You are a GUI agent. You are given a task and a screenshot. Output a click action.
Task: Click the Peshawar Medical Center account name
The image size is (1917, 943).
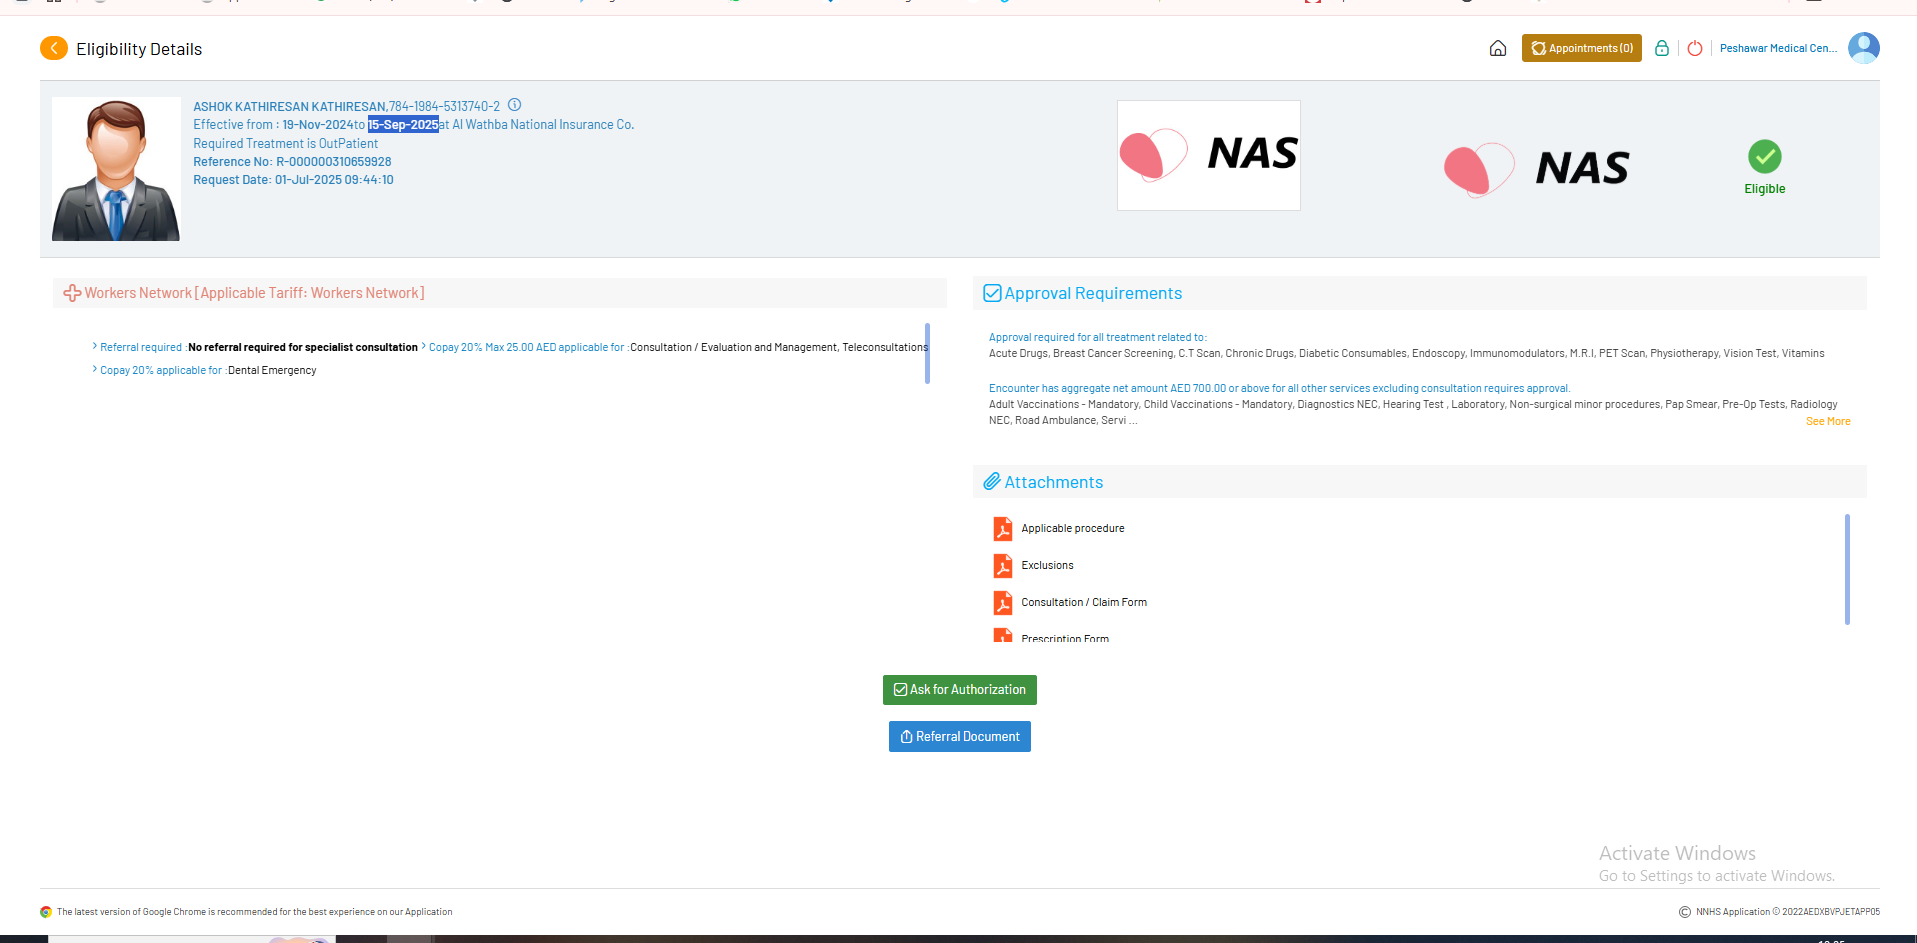tap(1777, 48)
